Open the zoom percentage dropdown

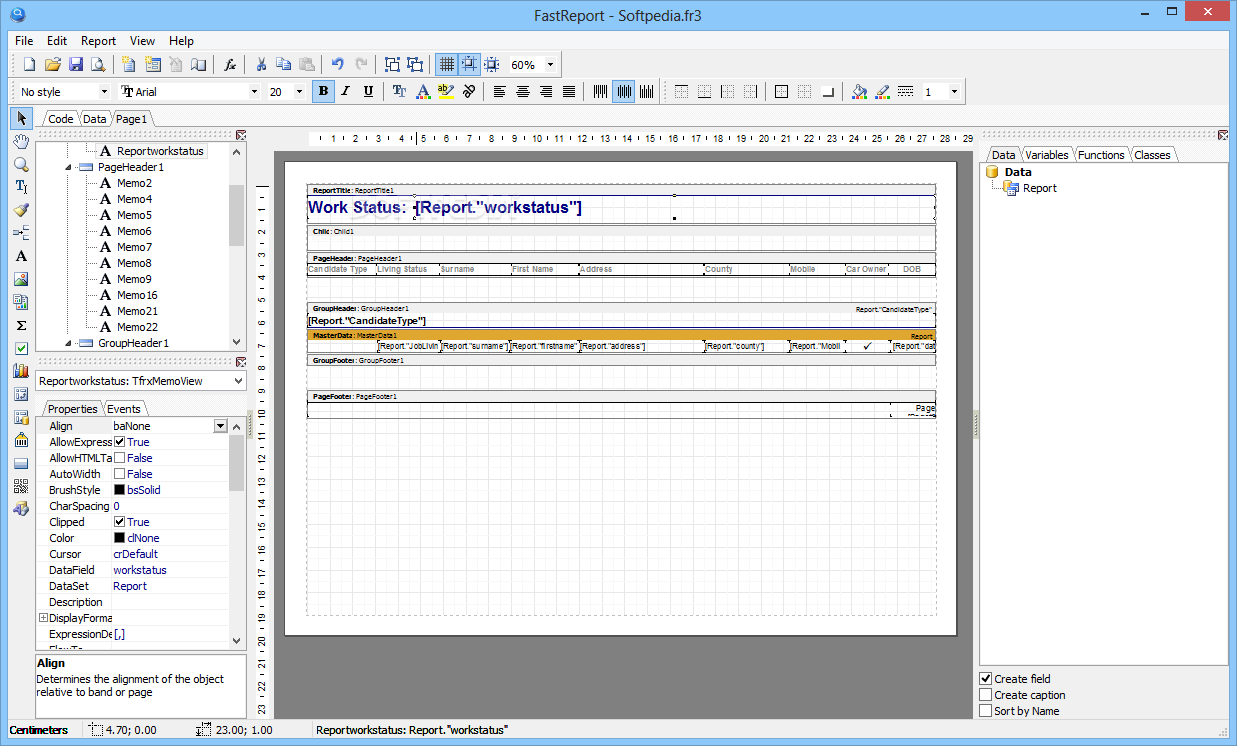(550, 65)
